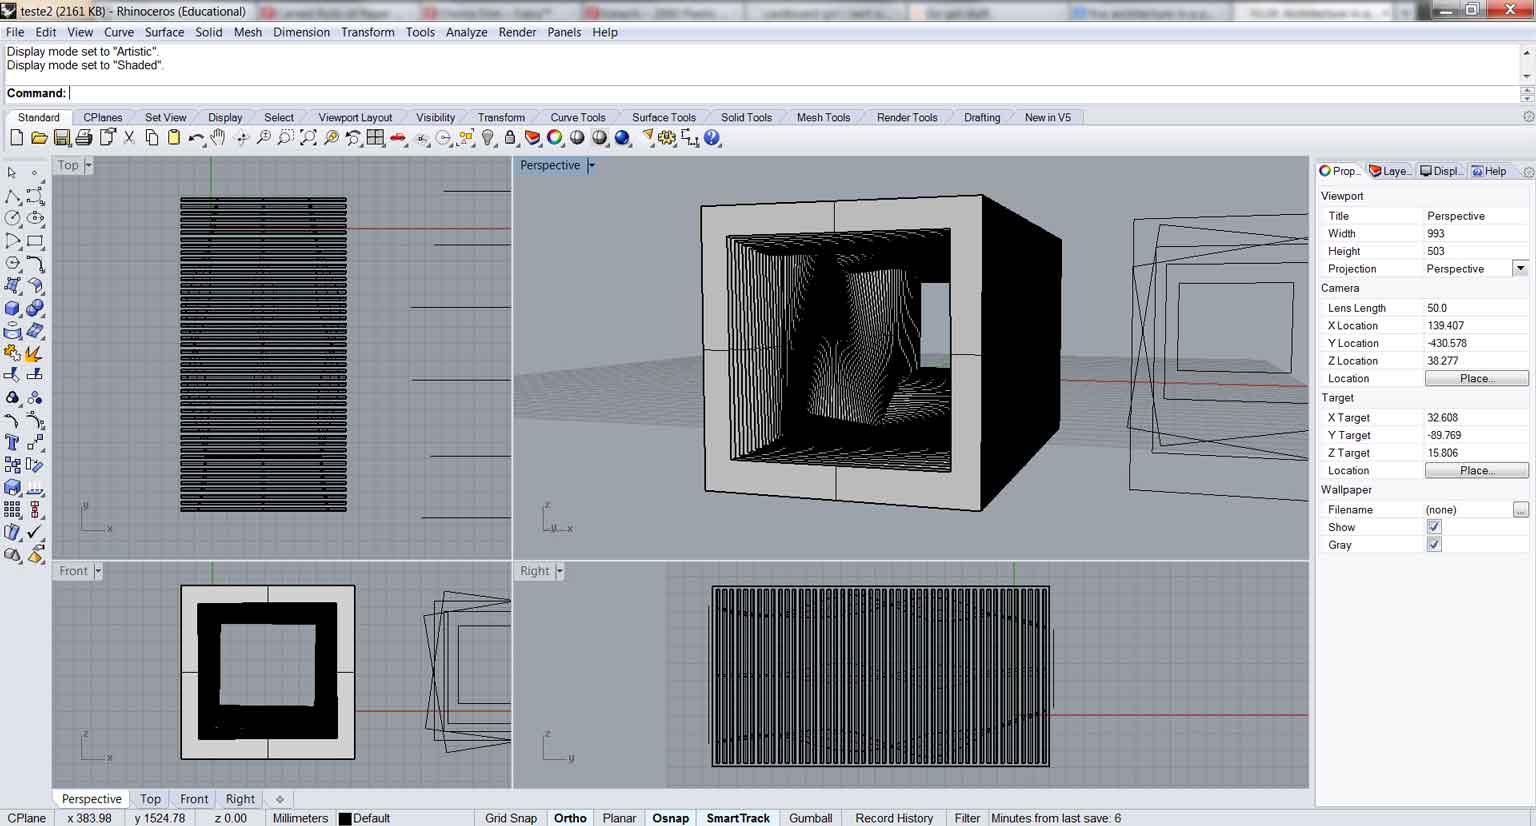Click the wallpaper filename browse button

(x=1520, y=510)
